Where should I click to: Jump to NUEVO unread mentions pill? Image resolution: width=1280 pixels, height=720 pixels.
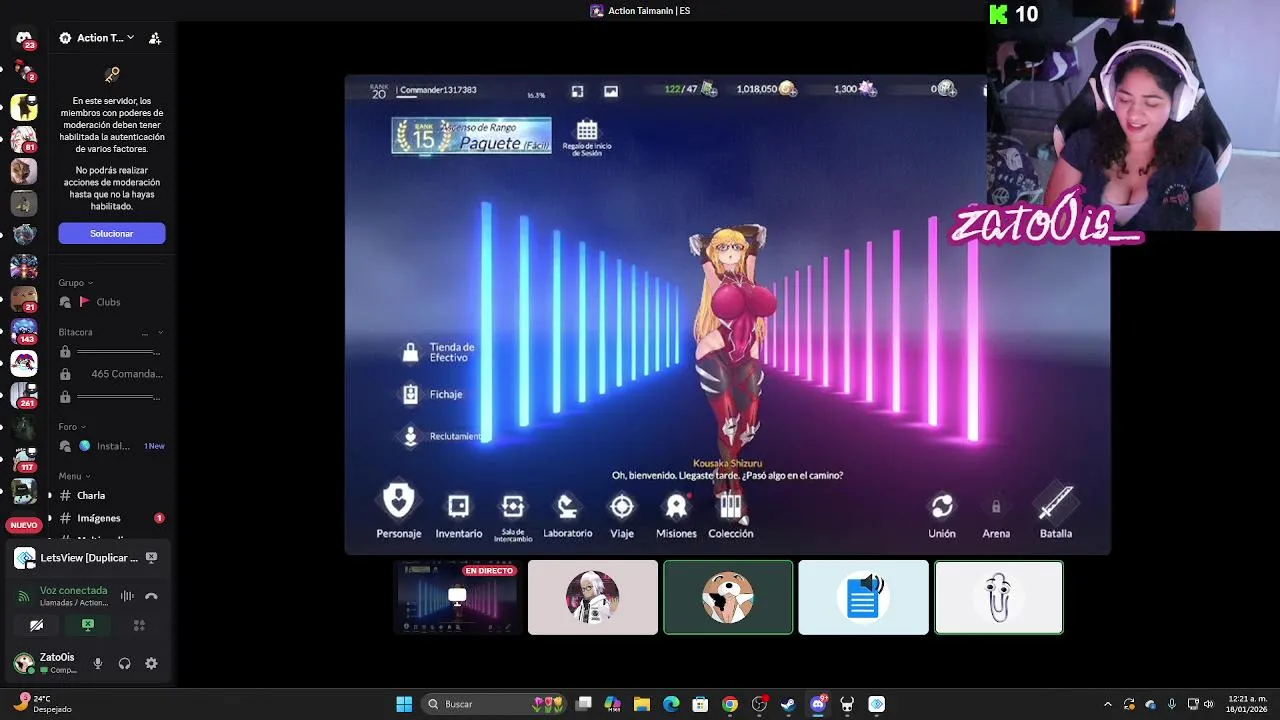pos(24,525)
